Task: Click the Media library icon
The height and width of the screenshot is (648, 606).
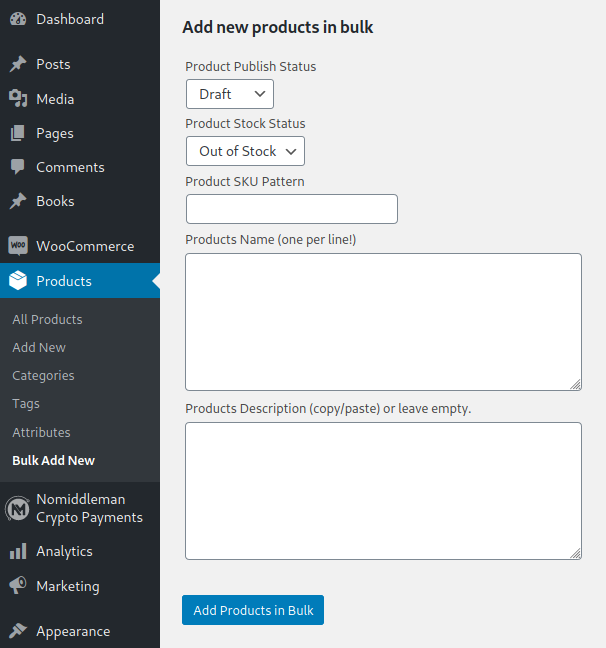Action: (x=18, y=99)
